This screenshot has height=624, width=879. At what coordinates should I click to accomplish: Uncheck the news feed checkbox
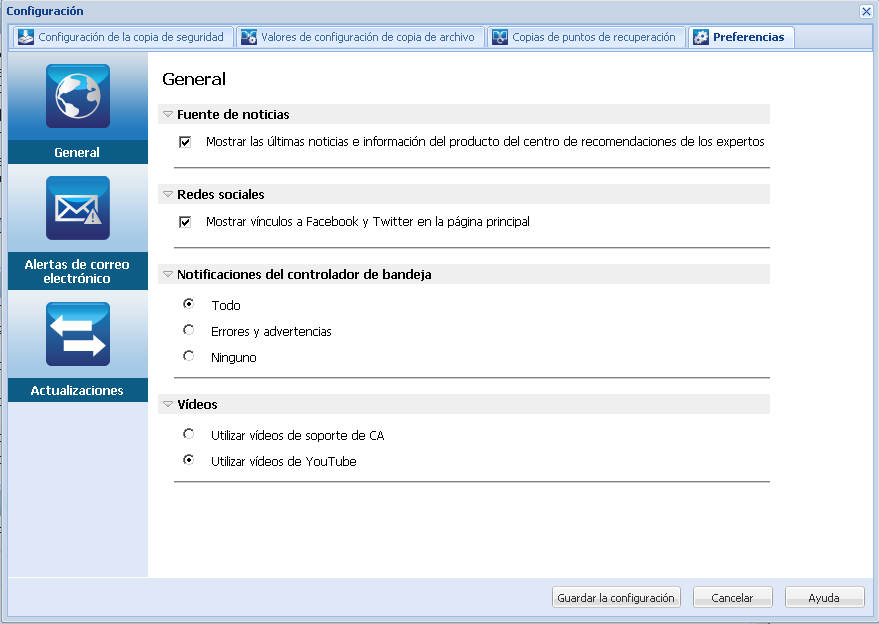(x=185, y=141)
